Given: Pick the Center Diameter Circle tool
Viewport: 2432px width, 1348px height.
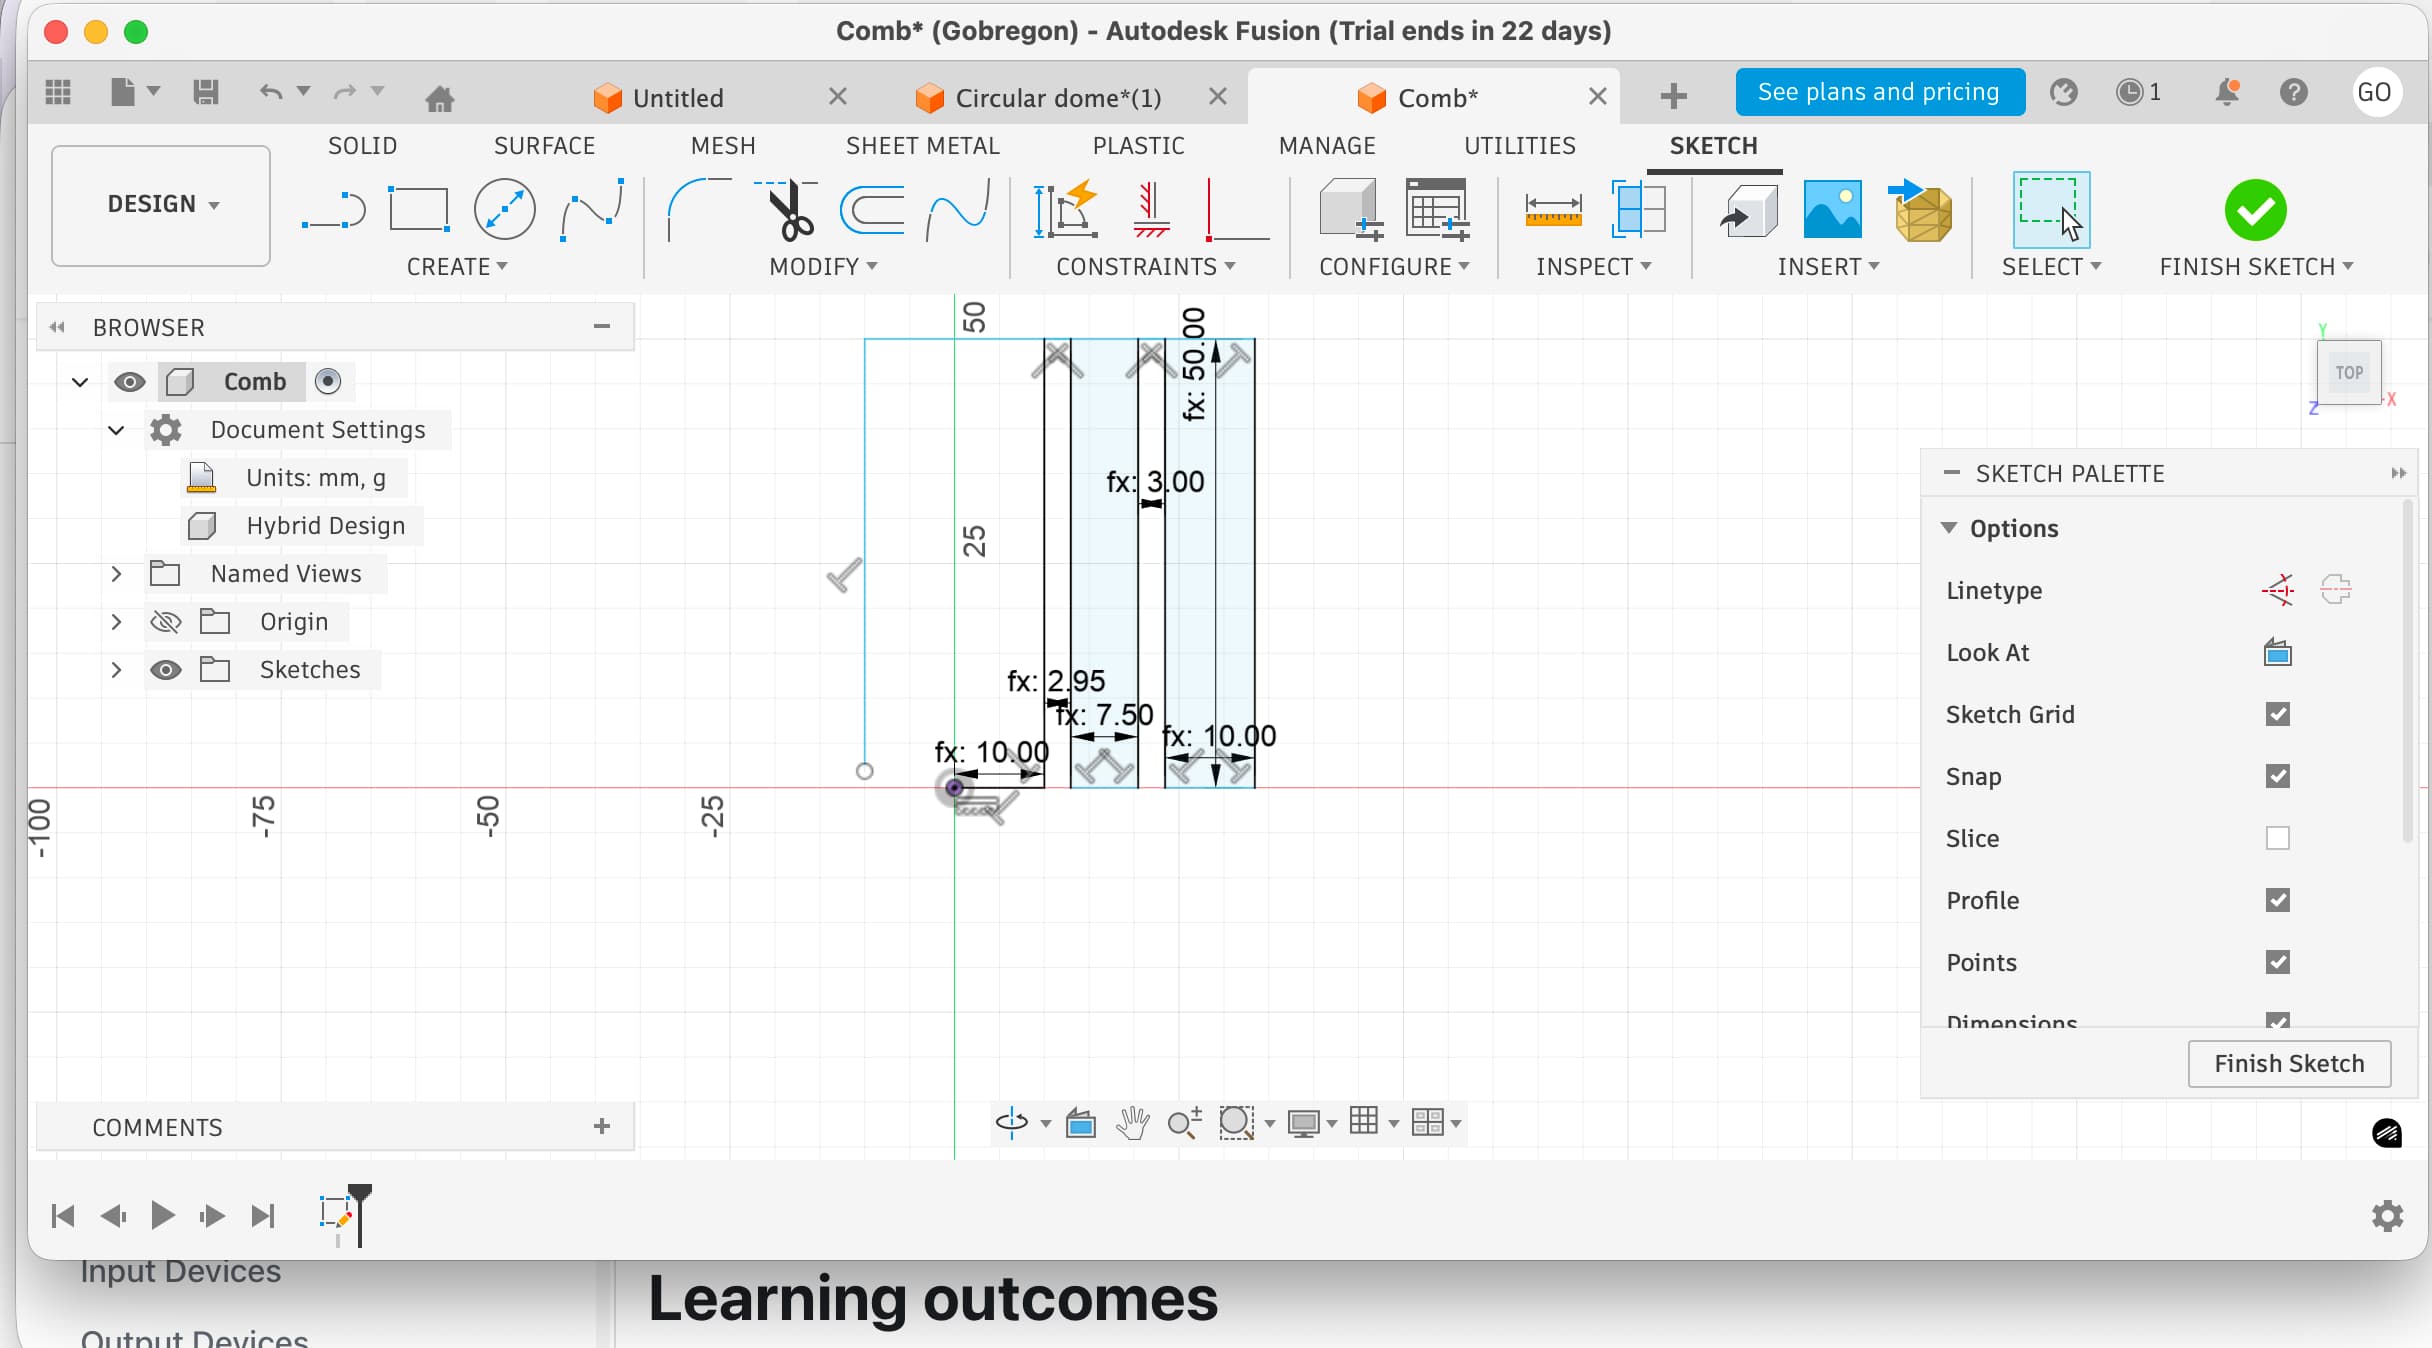Looking at the screenshot, I should (504, 209).
